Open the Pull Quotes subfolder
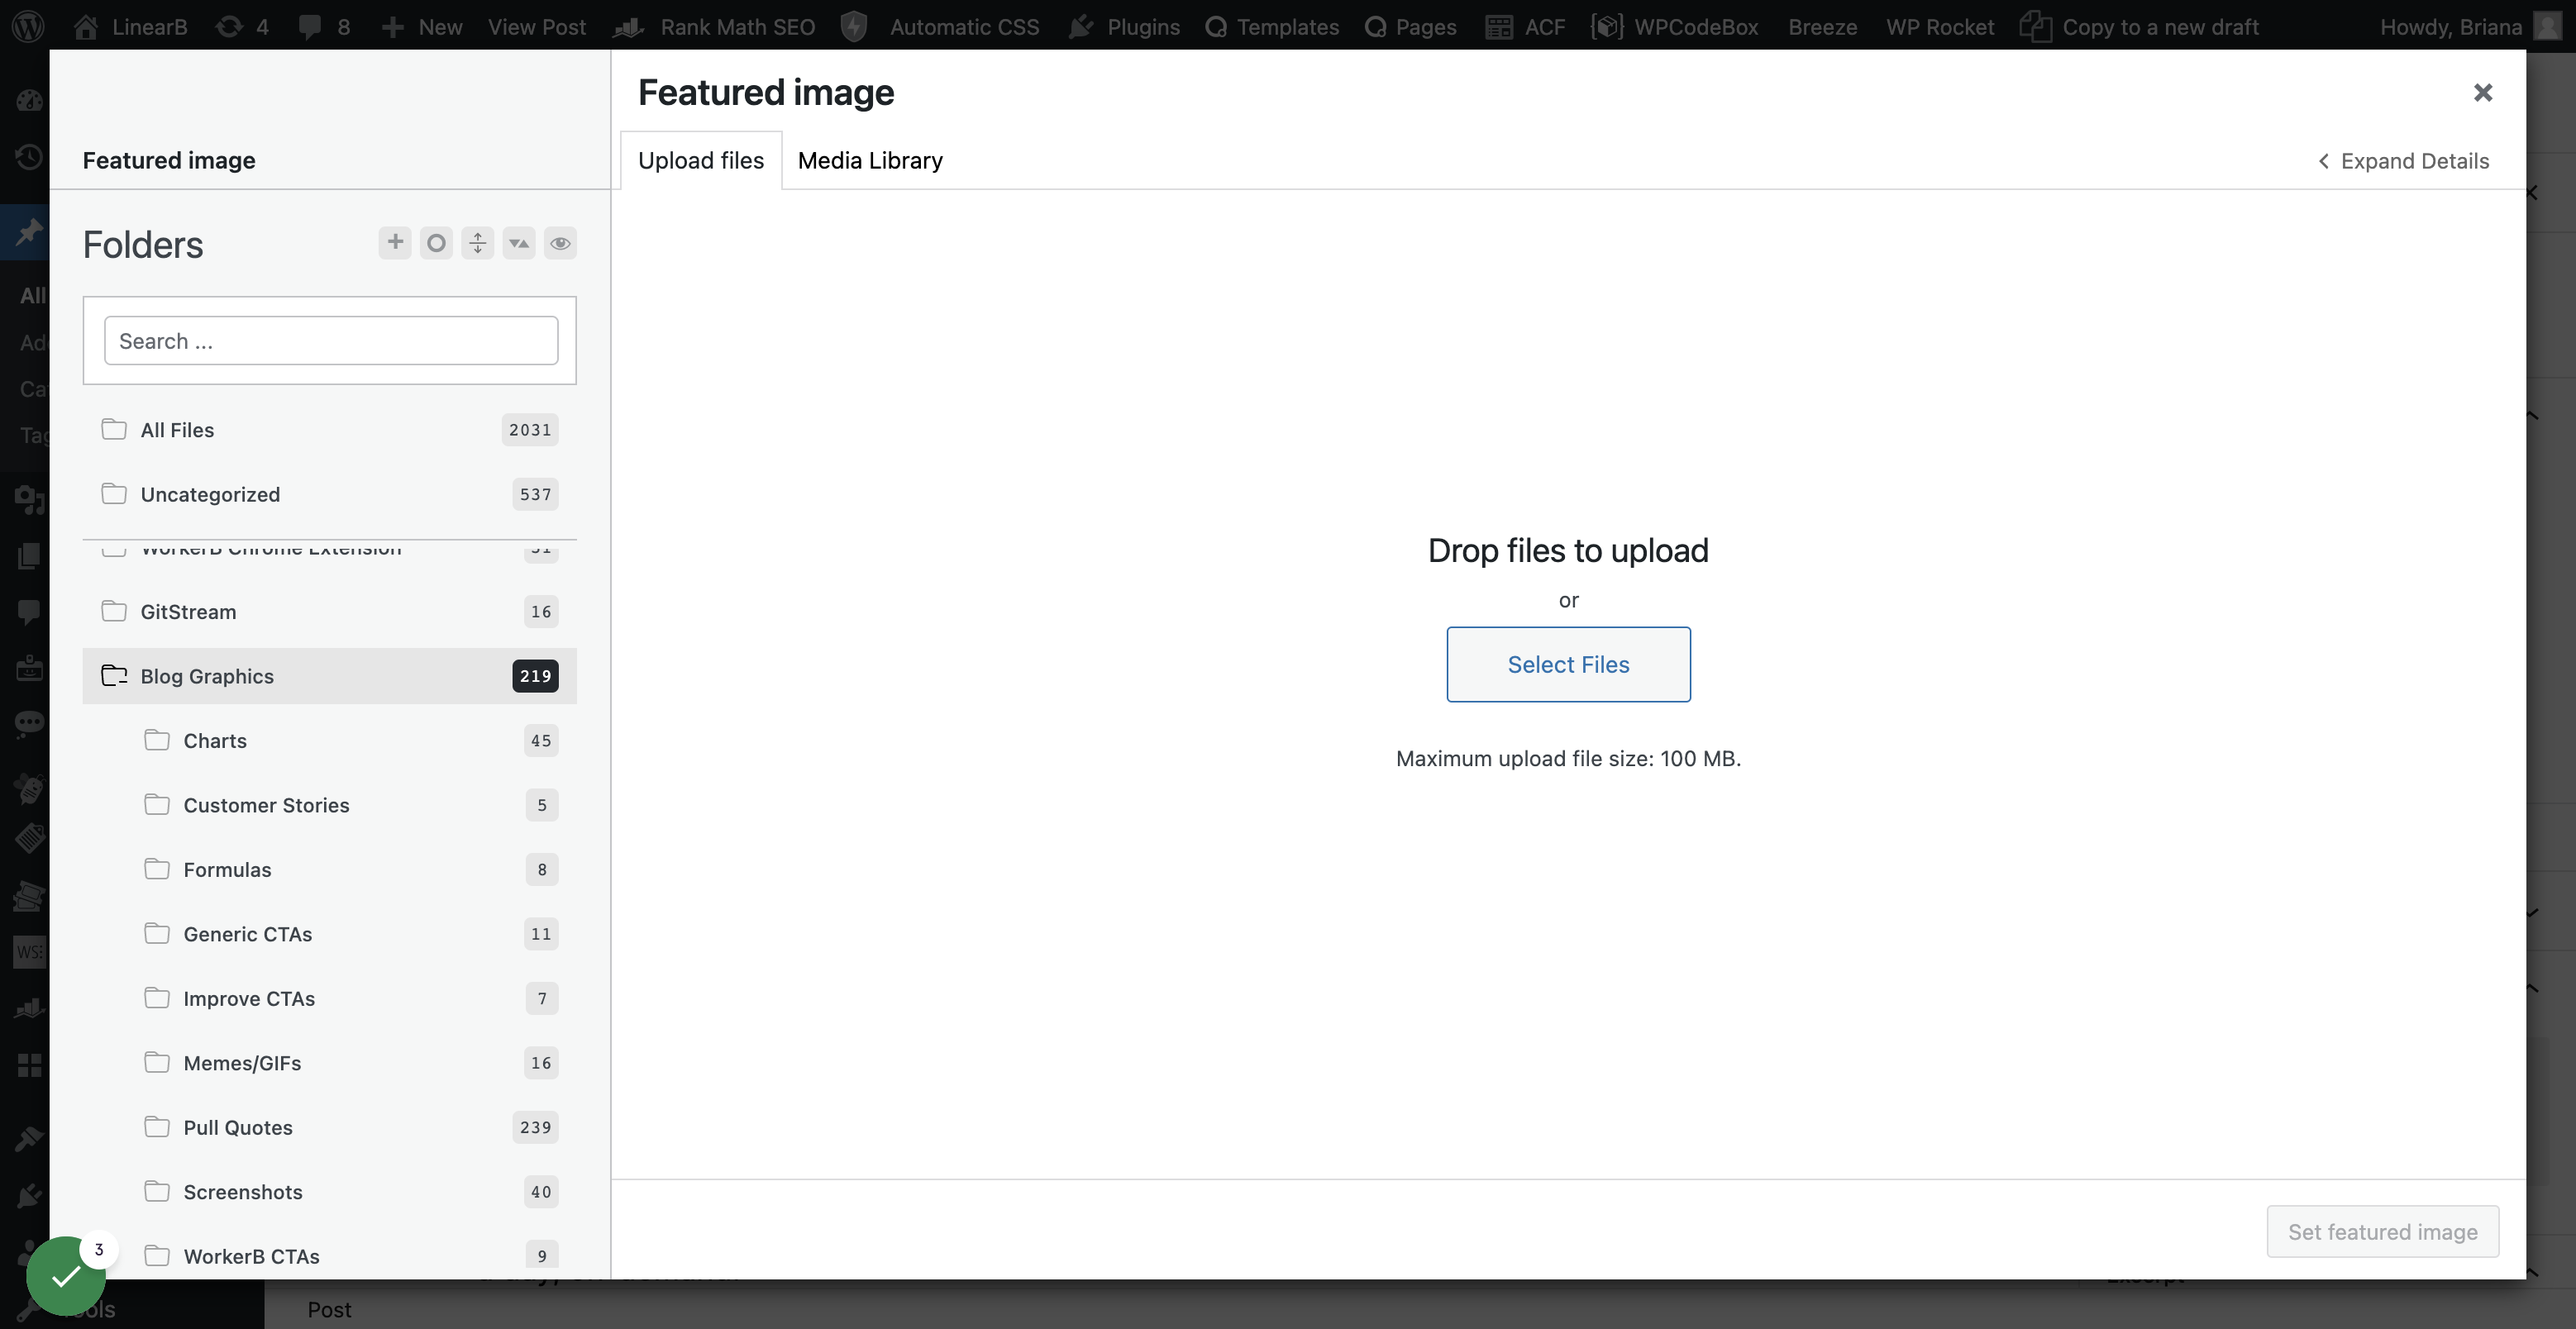 350,1127
